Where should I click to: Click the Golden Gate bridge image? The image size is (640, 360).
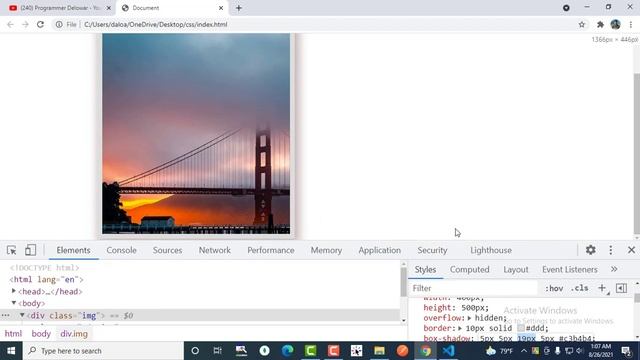tap(196, 134)
